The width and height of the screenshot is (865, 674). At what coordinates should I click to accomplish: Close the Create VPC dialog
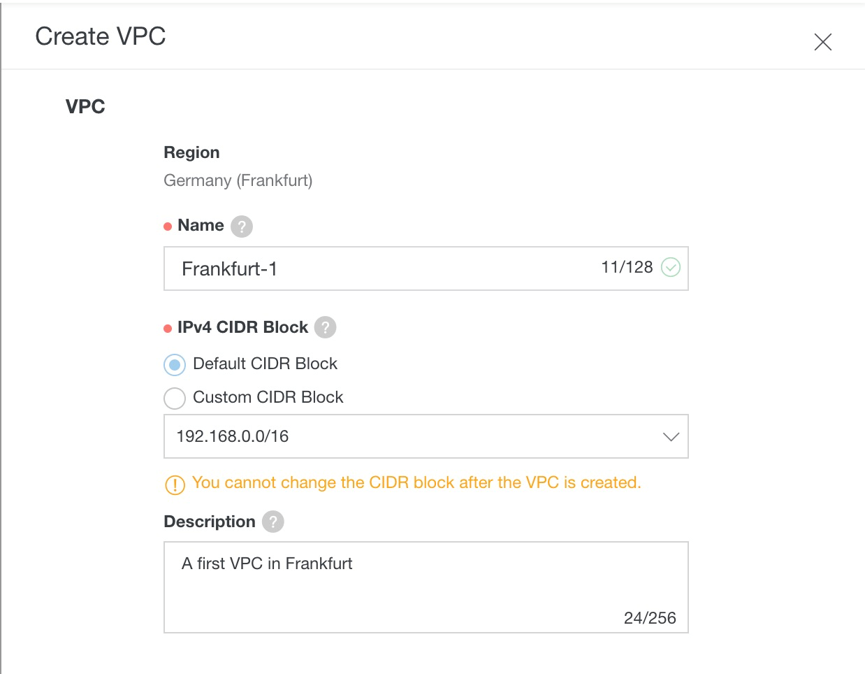coord(823,42)
